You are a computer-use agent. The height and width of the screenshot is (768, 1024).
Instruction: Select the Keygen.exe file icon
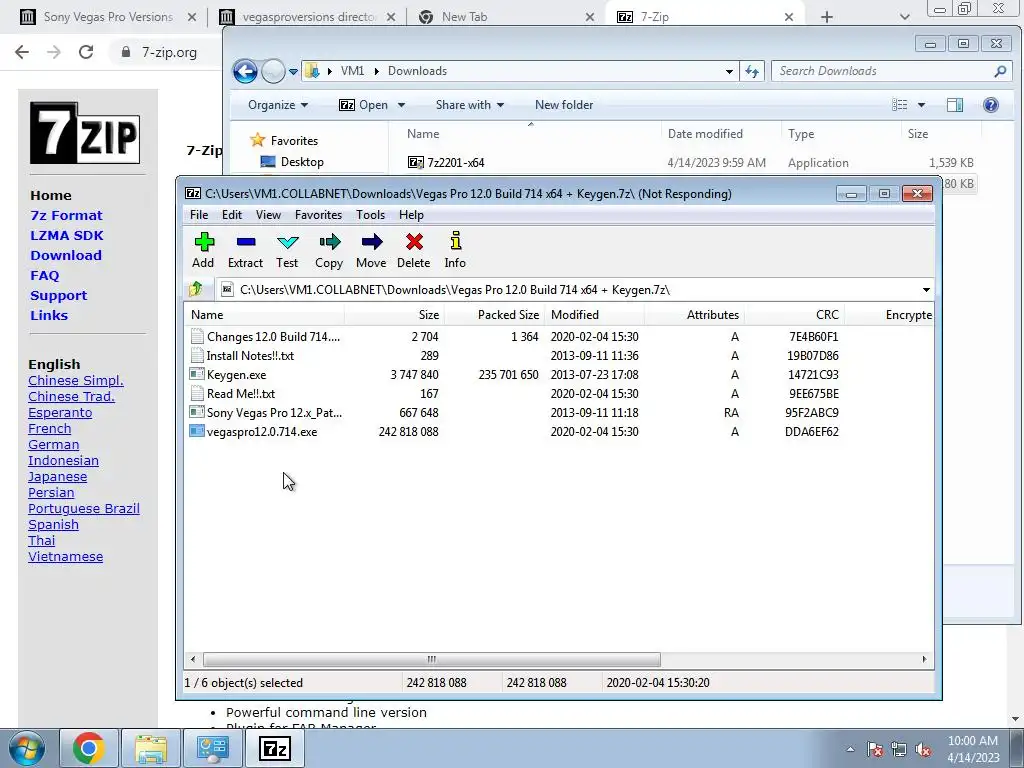click(197, 374)
